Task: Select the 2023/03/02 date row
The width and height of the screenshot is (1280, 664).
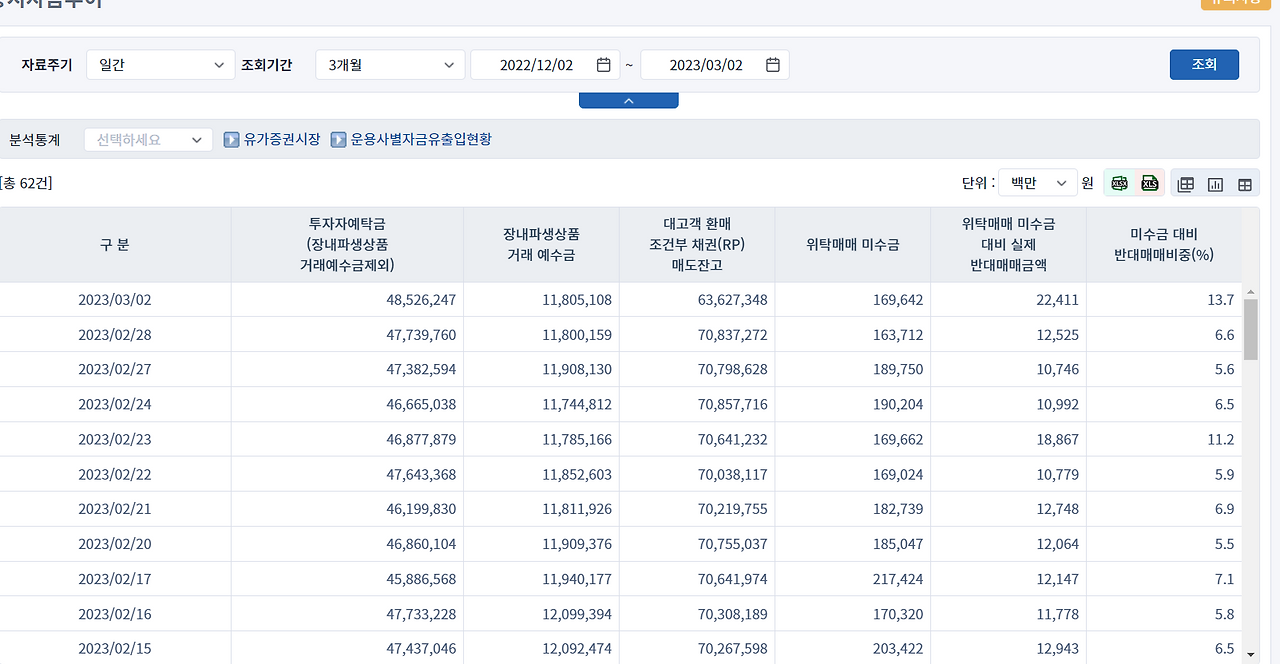Action: pyautogui.click(x=621, y=300)
